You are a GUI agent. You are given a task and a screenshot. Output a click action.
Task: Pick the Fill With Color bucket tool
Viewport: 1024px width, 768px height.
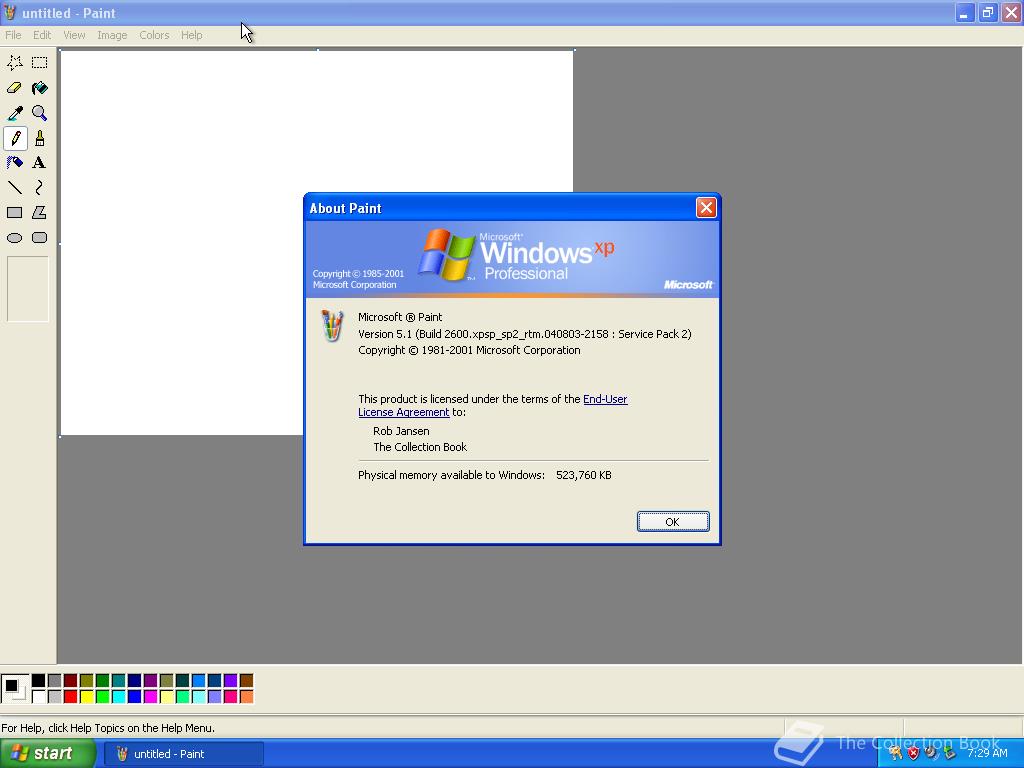[40, 88]
